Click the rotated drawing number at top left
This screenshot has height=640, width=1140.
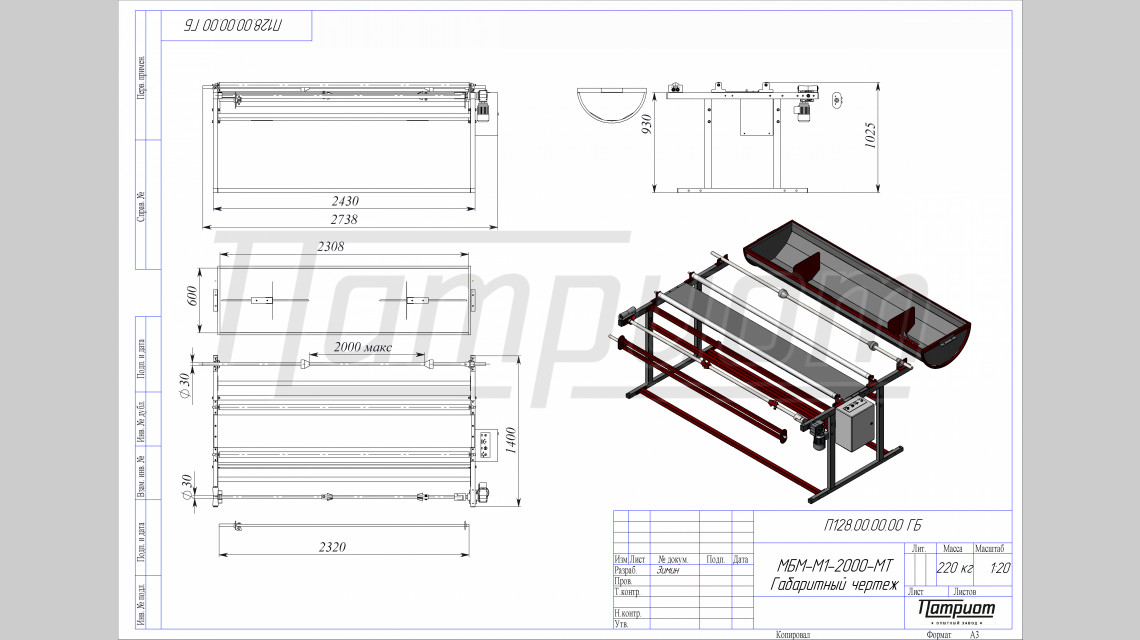coord(227,25)
